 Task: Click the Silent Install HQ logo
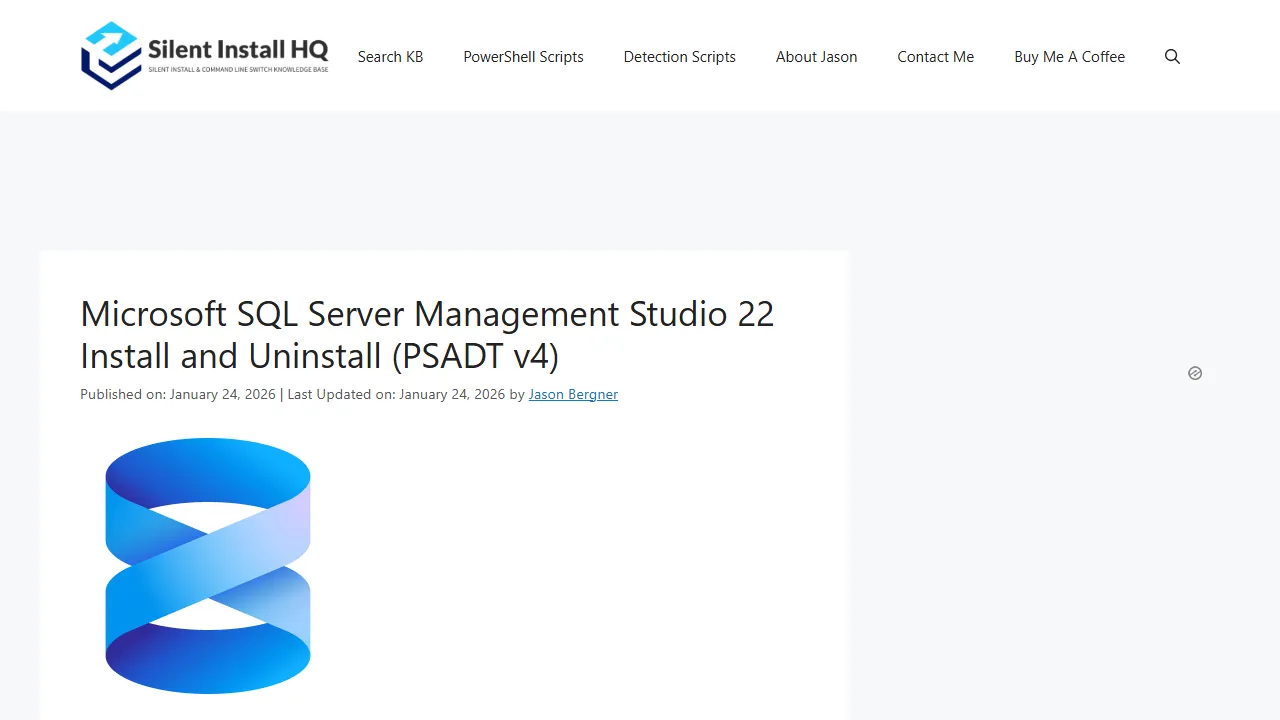coord(204,56)
